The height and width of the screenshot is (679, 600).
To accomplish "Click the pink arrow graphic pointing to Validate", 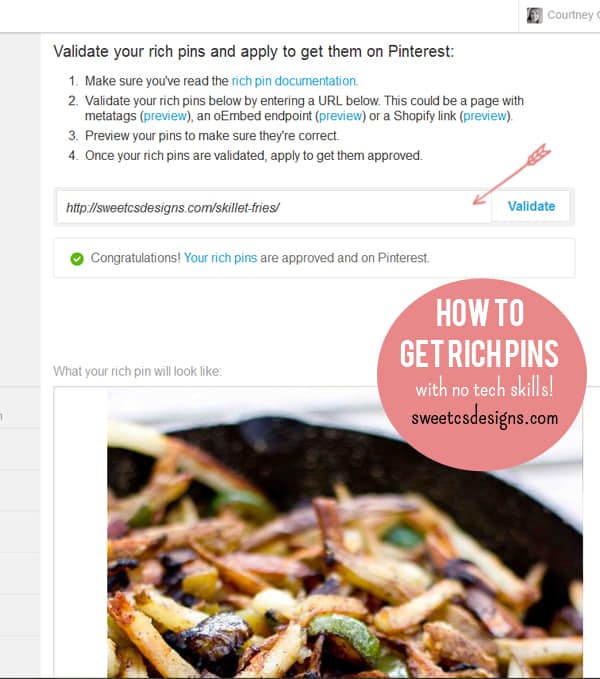I will [x=512, y=174].
